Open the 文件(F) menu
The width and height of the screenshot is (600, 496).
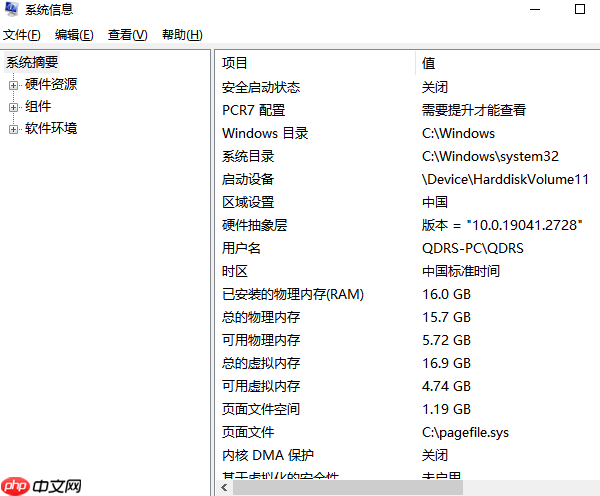(x=22, y=35)
